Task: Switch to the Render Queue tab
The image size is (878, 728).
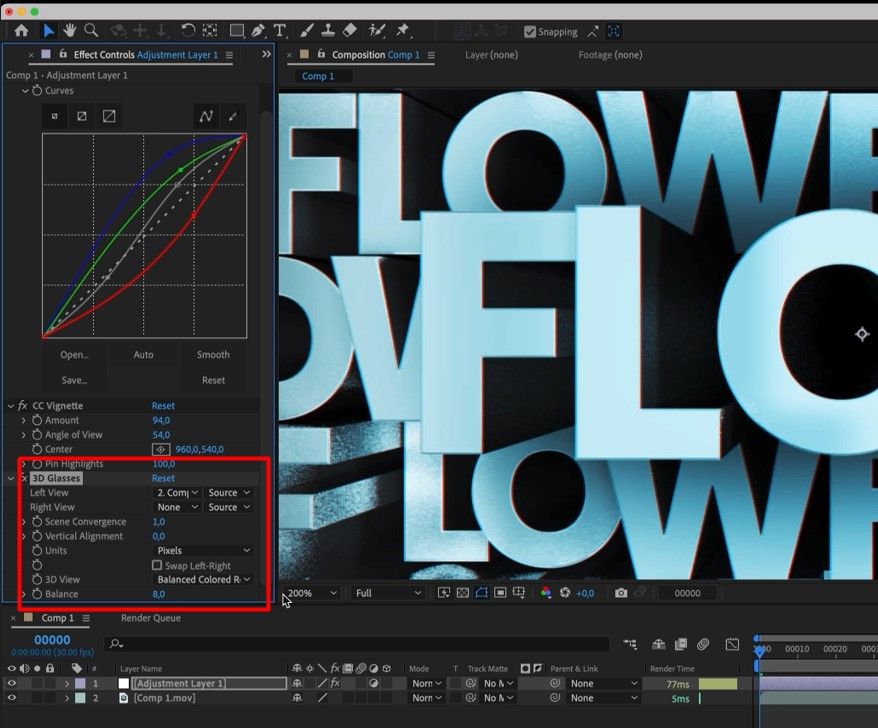Action: [x=150, y=618]
